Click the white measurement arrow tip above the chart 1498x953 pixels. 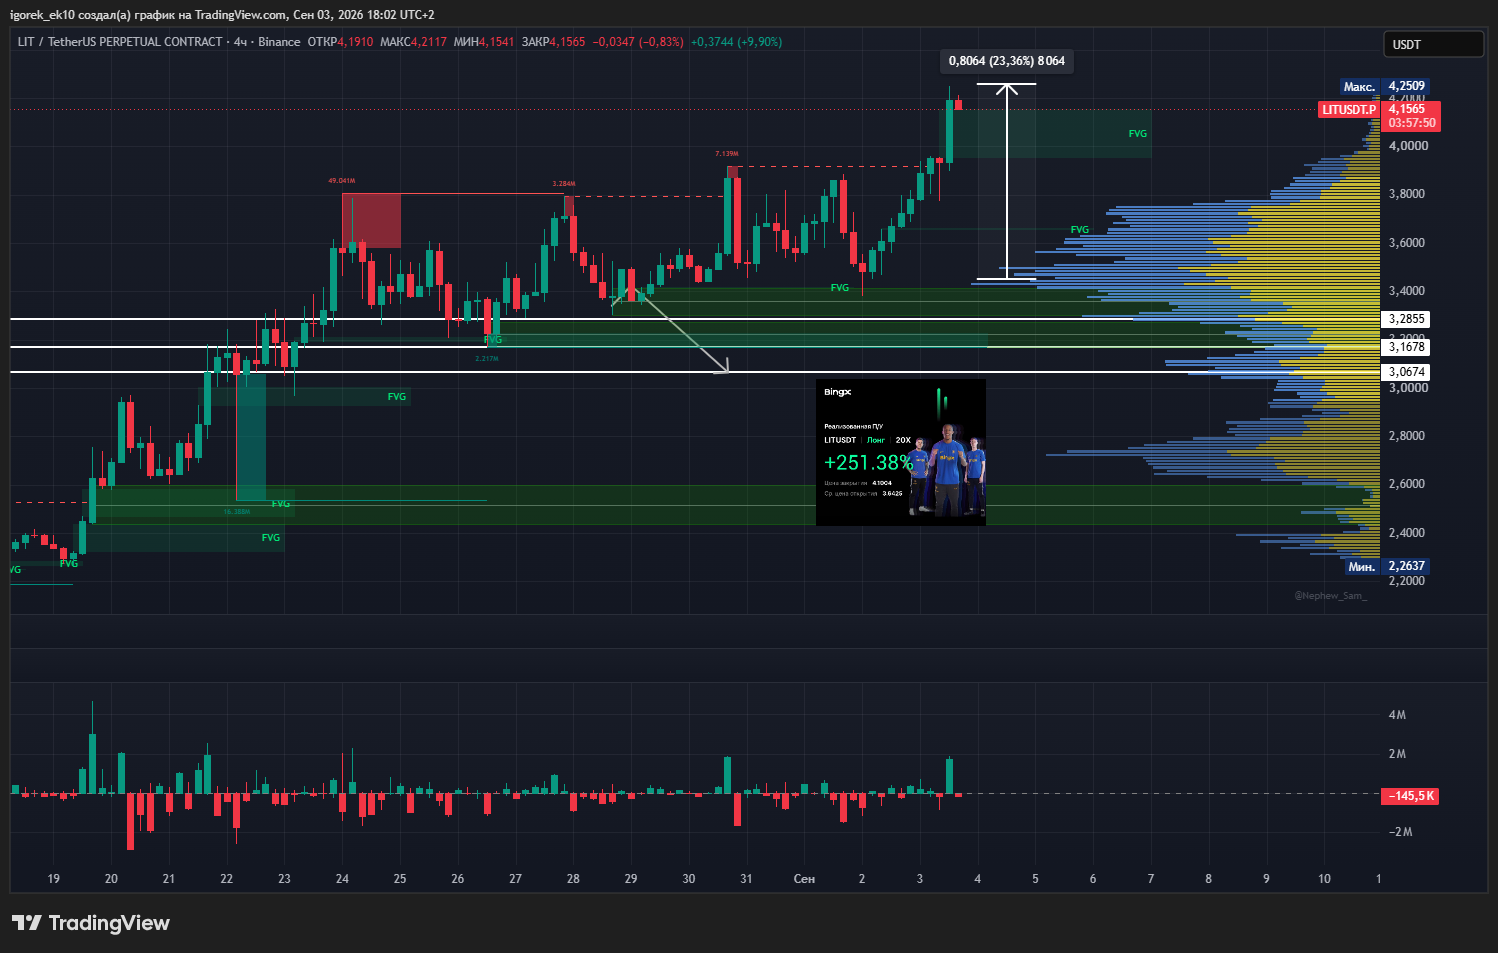click(x=1007, y=88)
